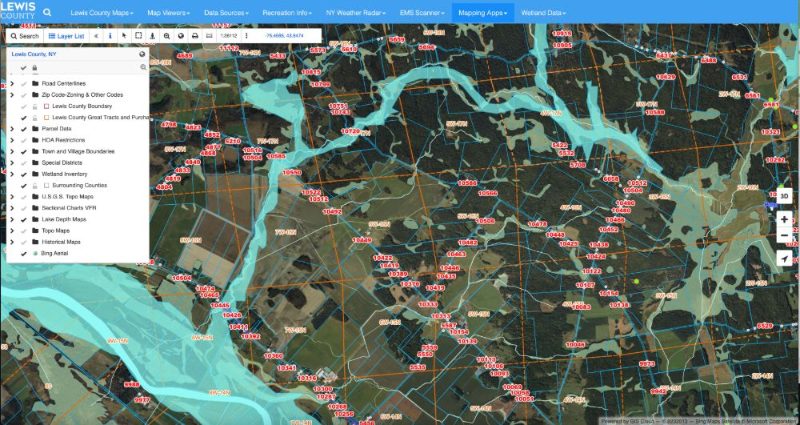The image size is (800, 425).
Task: Click the red Lewis County Boundary legend swatch
Action: pyautogui.click(x=46, y=106)
